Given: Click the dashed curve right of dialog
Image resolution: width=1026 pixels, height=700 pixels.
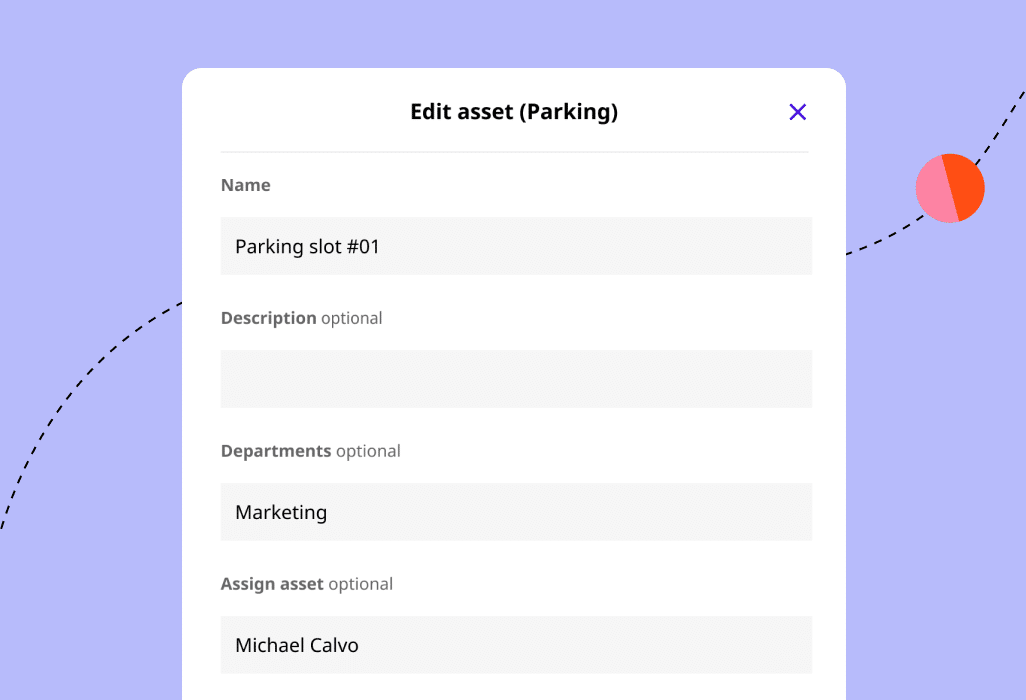Looking at the screenshot, I should (x=880, y=242).
